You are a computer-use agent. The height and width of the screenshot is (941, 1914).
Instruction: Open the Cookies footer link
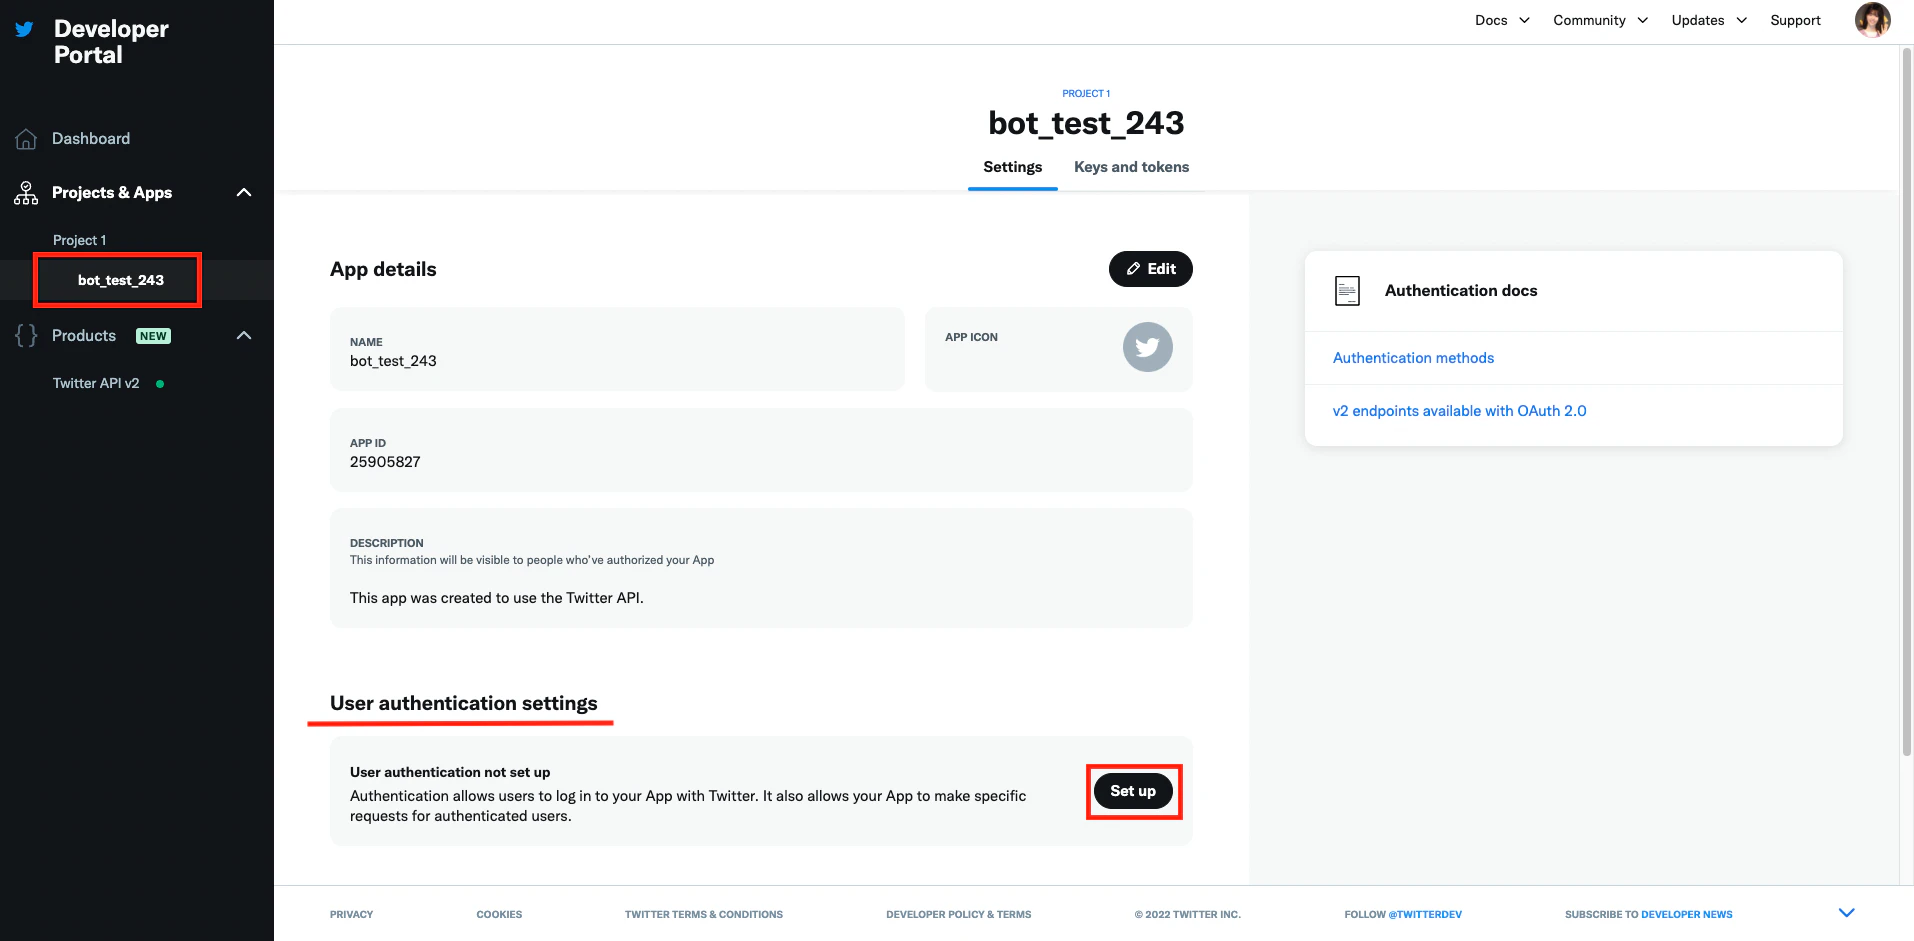(499, 914)
